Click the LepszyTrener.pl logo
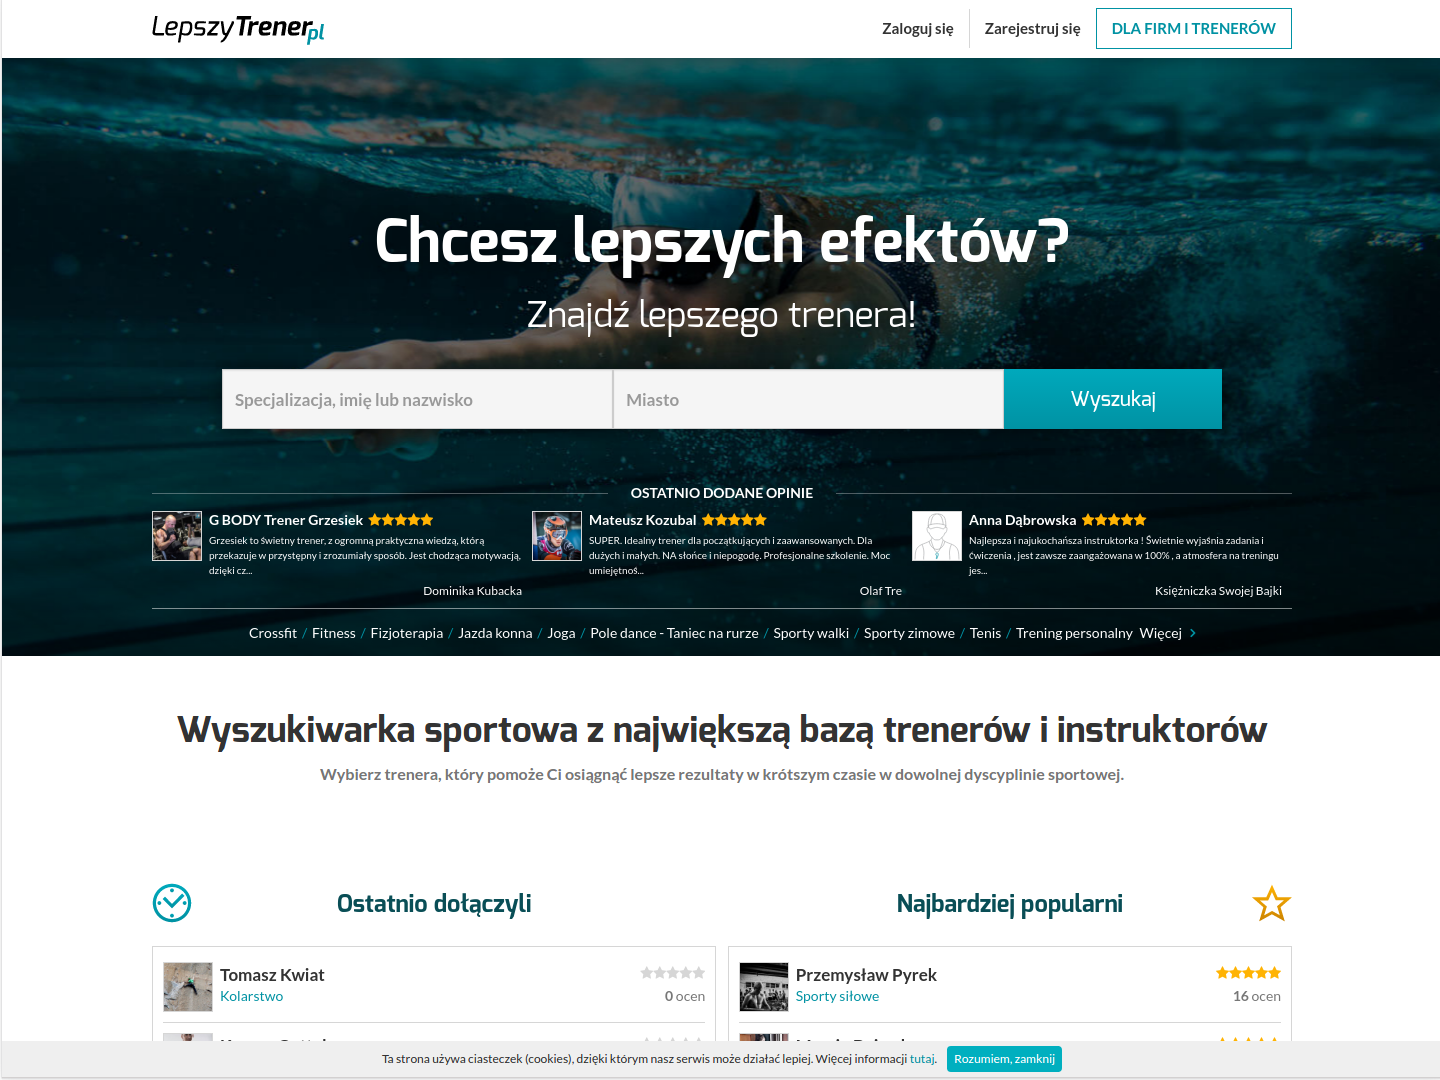The width and height of the screenshot is (1440, 1080). click(x=238, y=29)
